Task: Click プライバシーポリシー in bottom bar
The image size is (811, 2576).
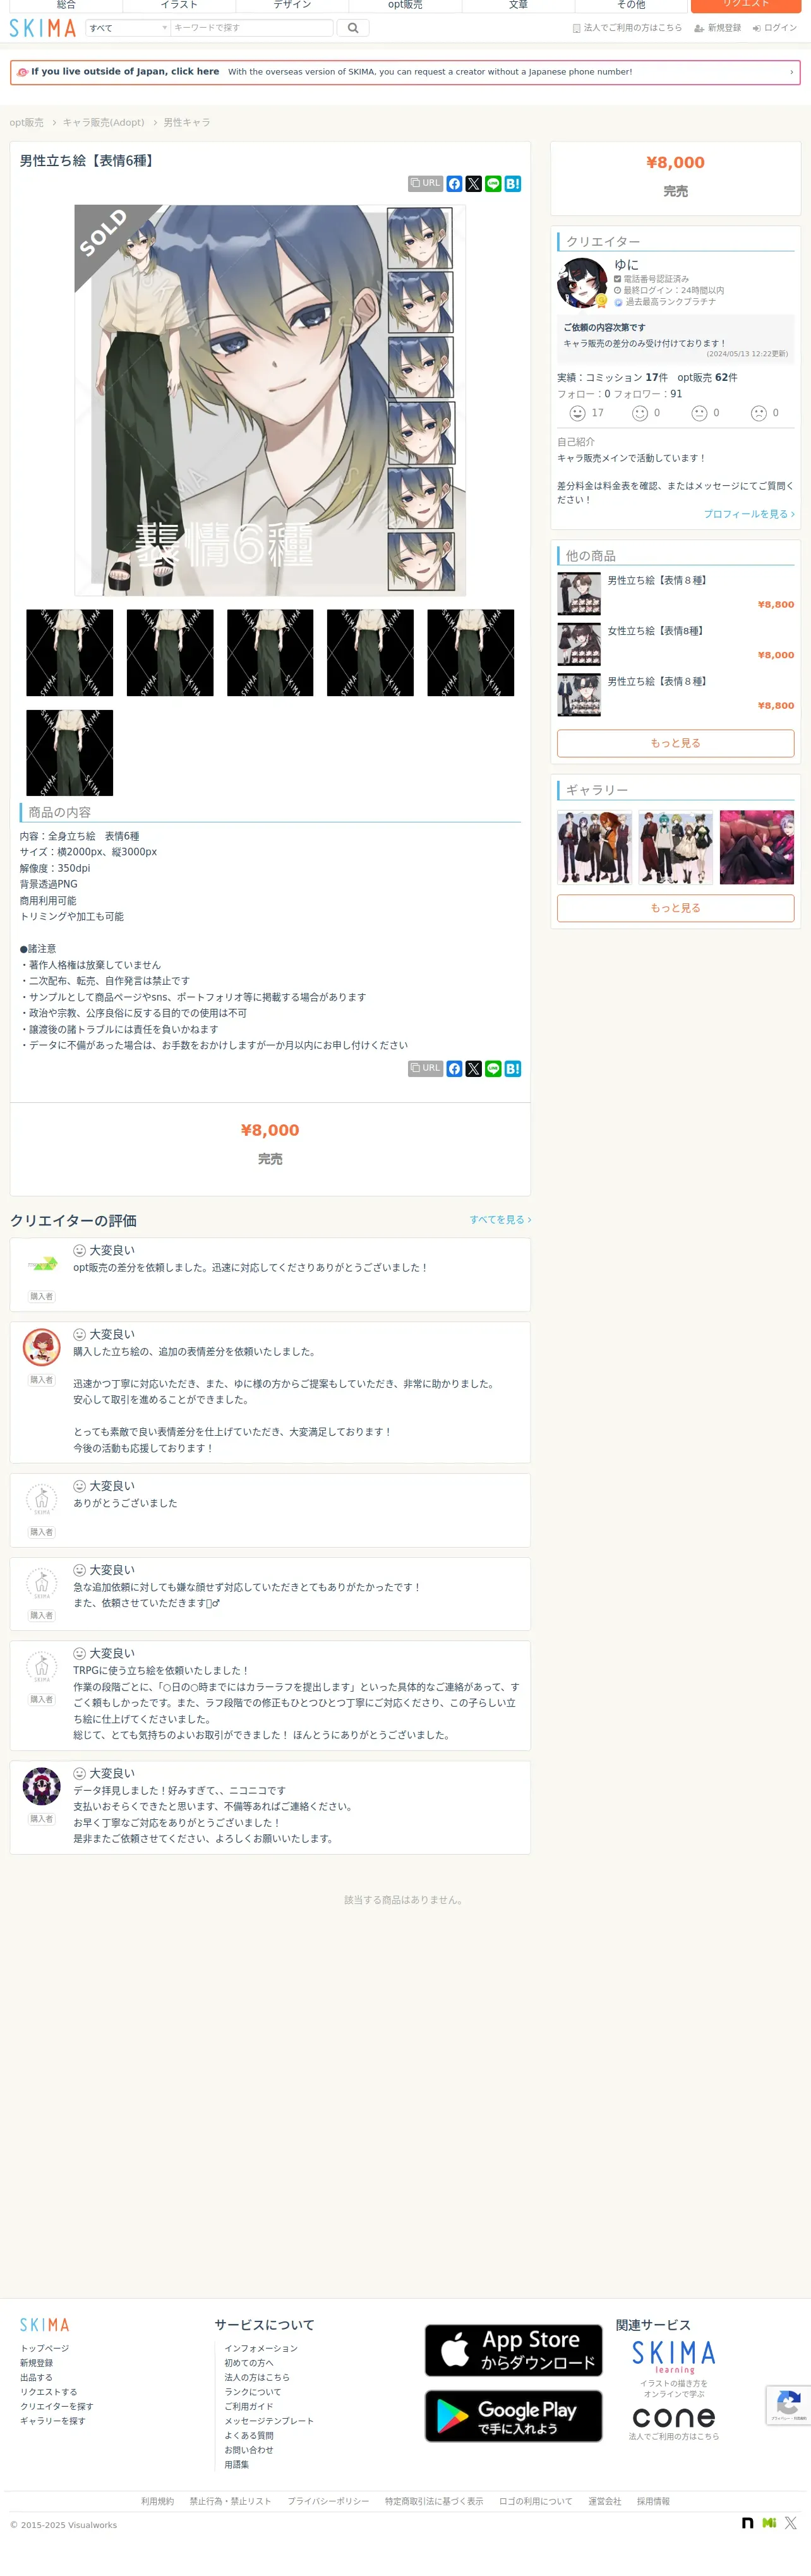Action: point(328,2501)
